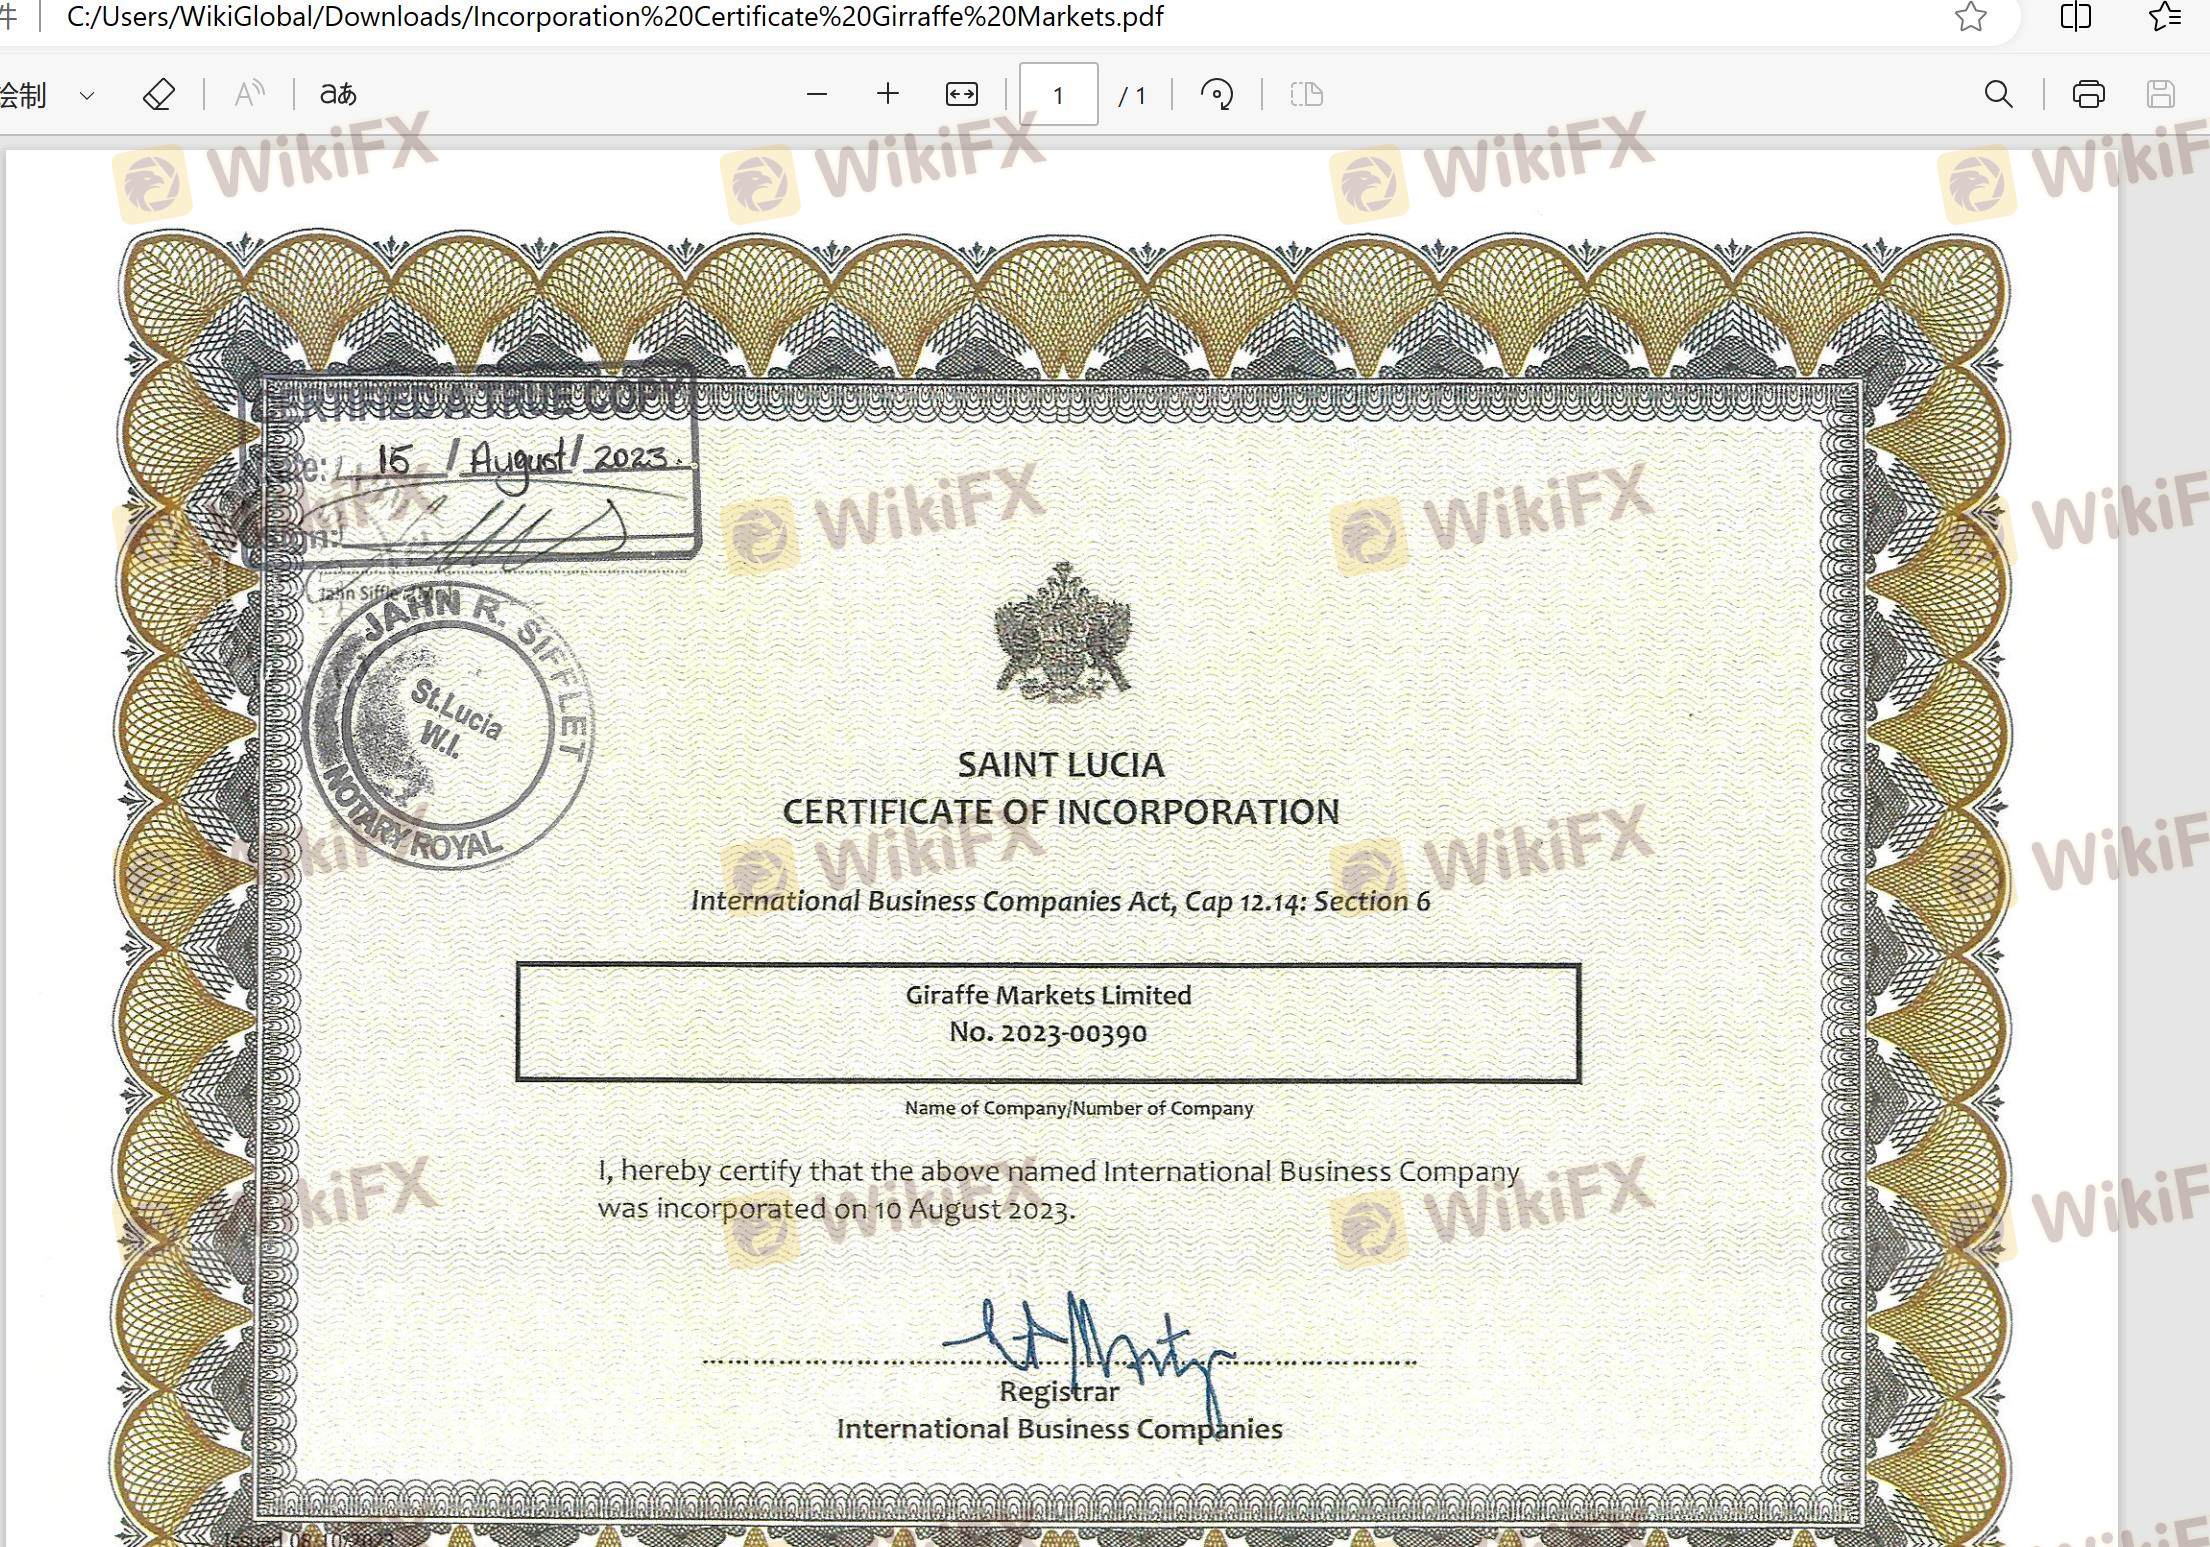Start read aloud
2210x1547 pixels.
pos(248,95)
